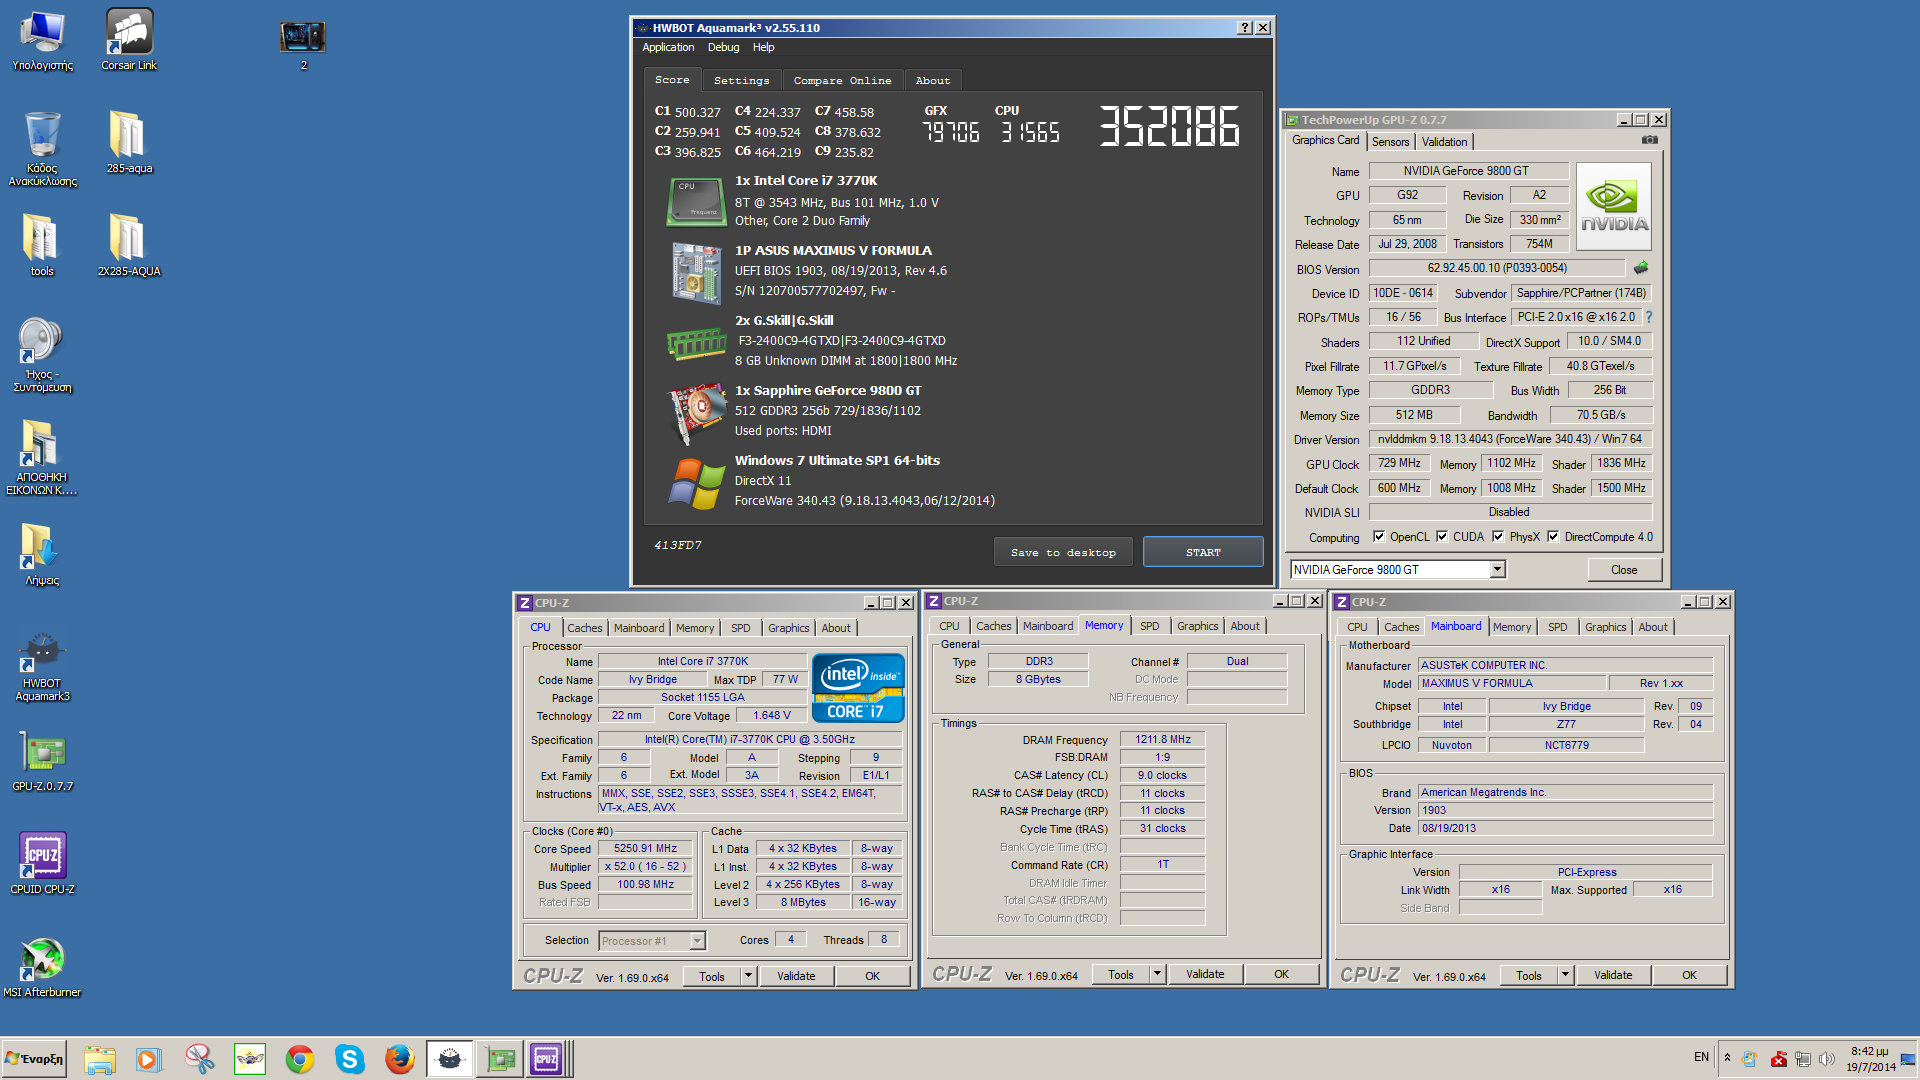Expand Tools dropdown arrow in Memory tab window
This screenshot has width=1920, height=1080.
point(1157,974)
